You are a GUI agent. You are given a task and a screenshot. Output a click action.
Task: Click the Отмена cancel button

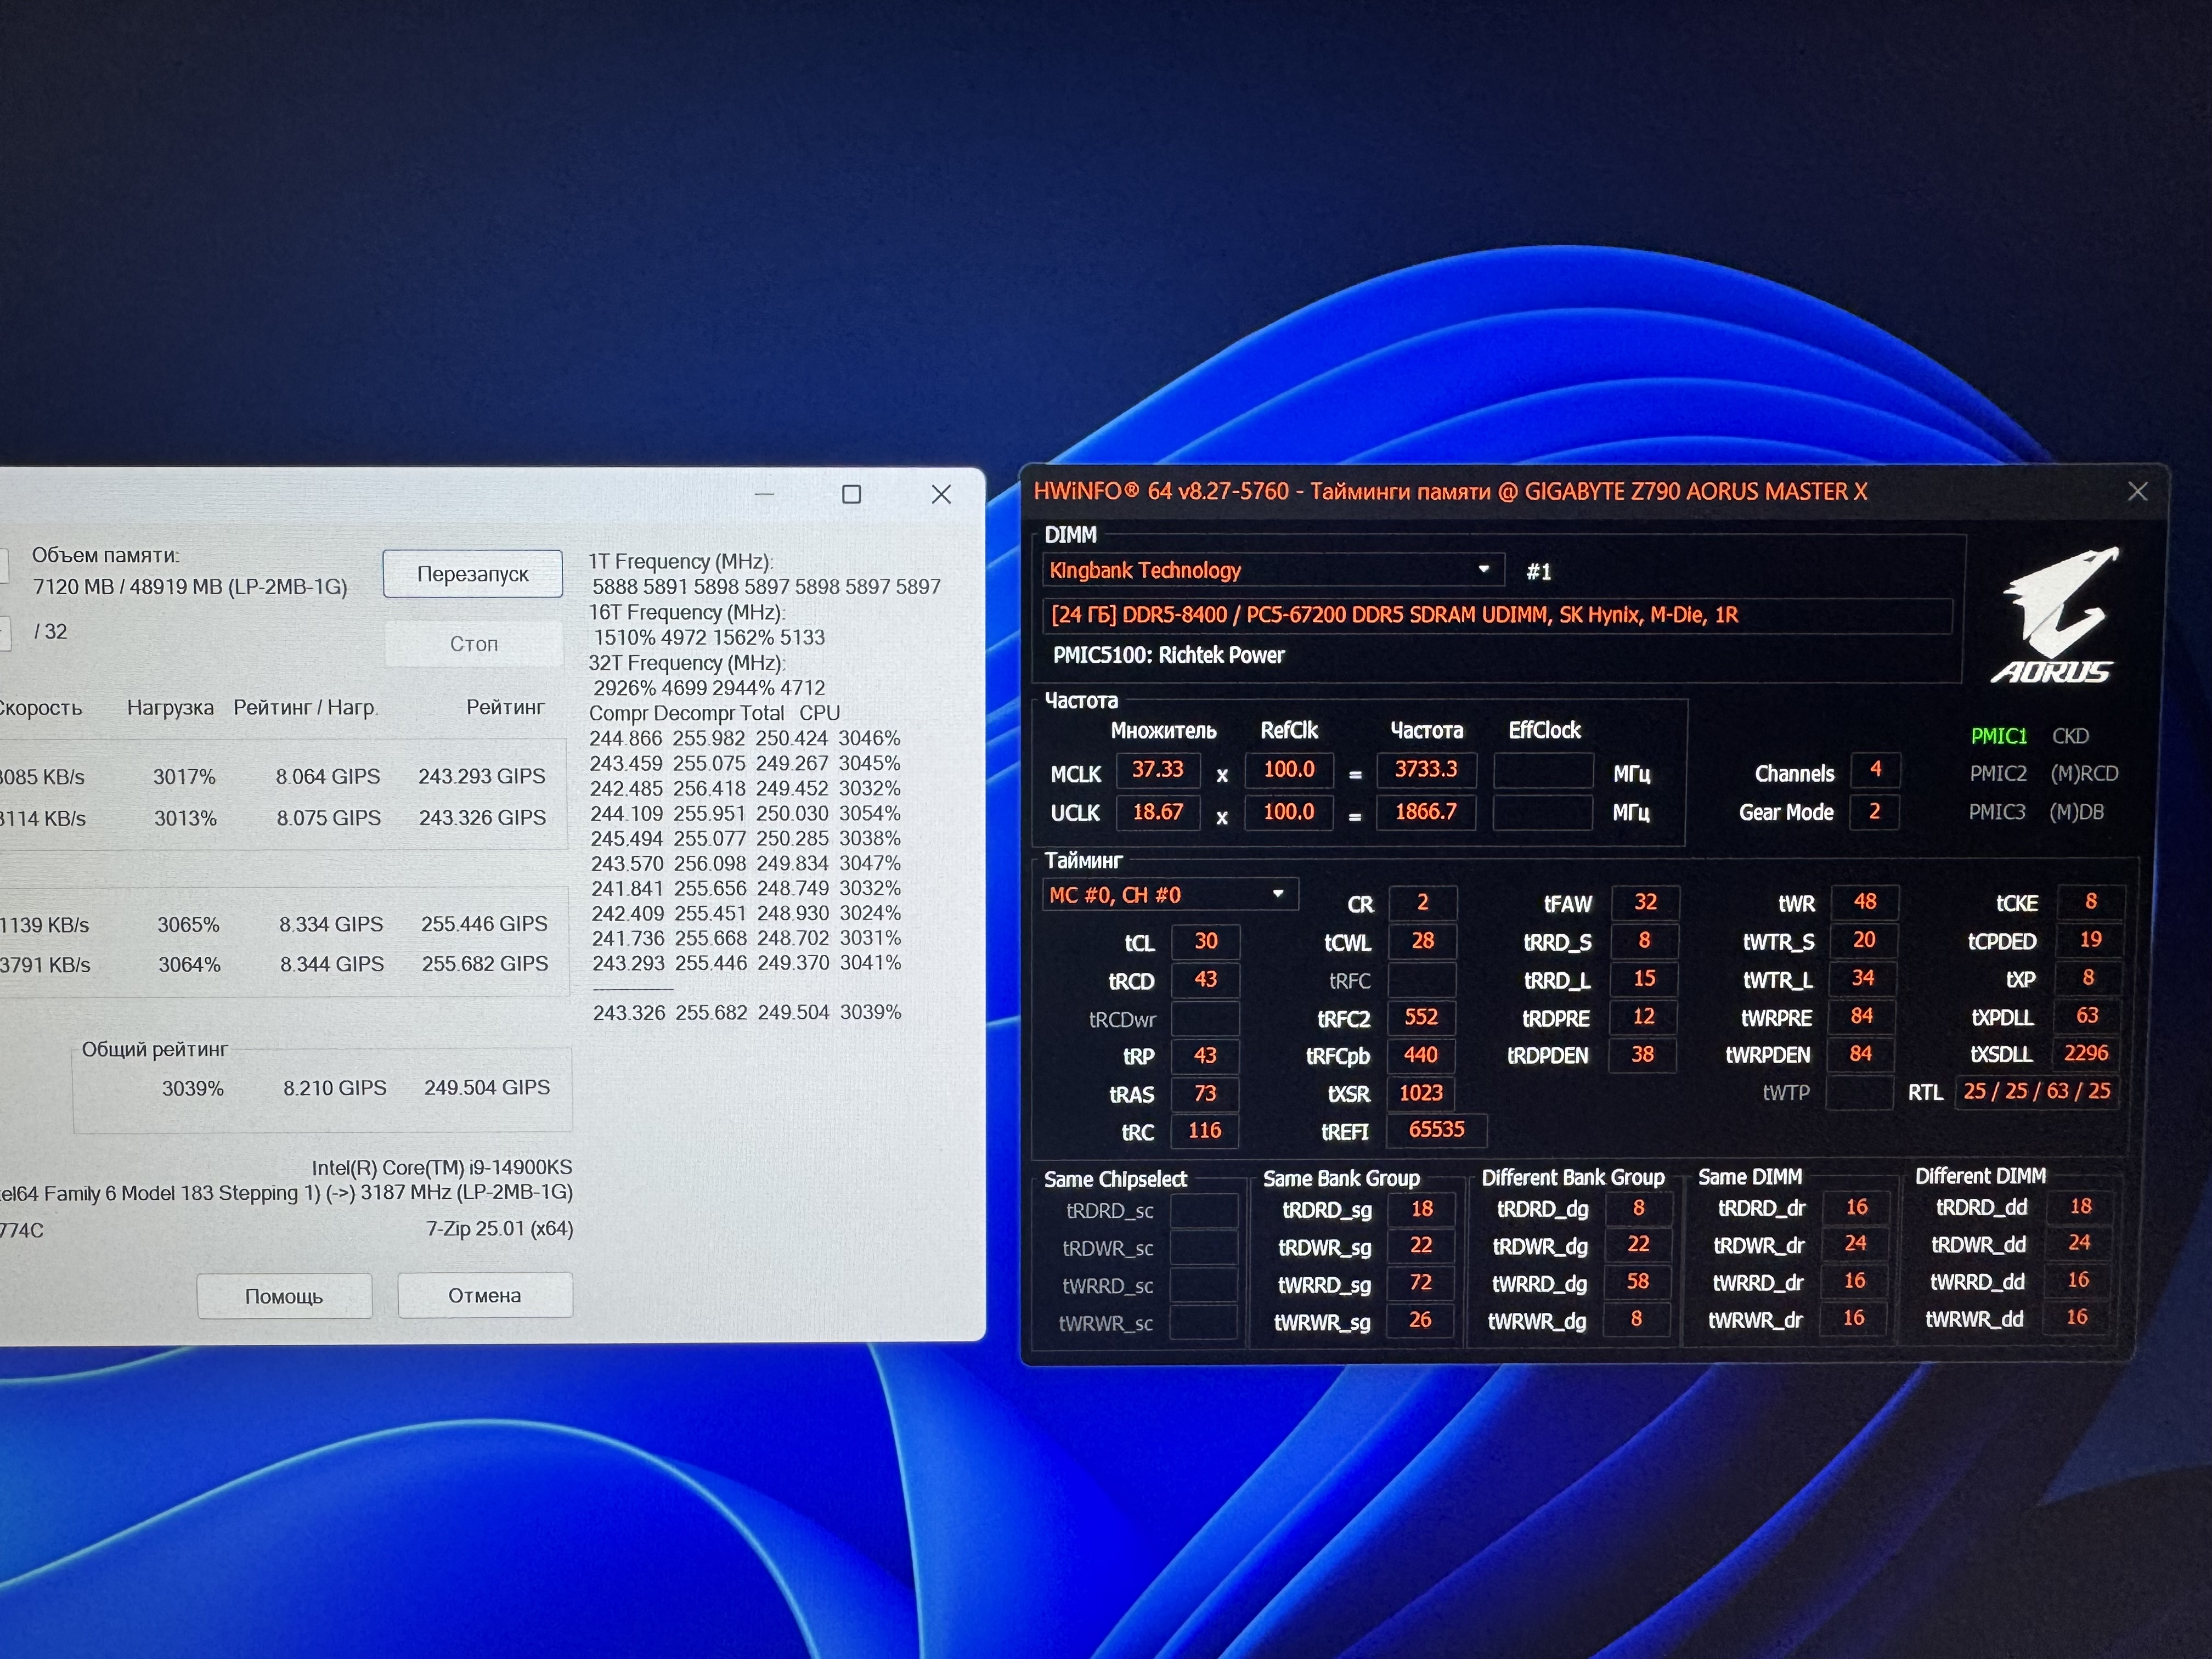(485, 1295)
